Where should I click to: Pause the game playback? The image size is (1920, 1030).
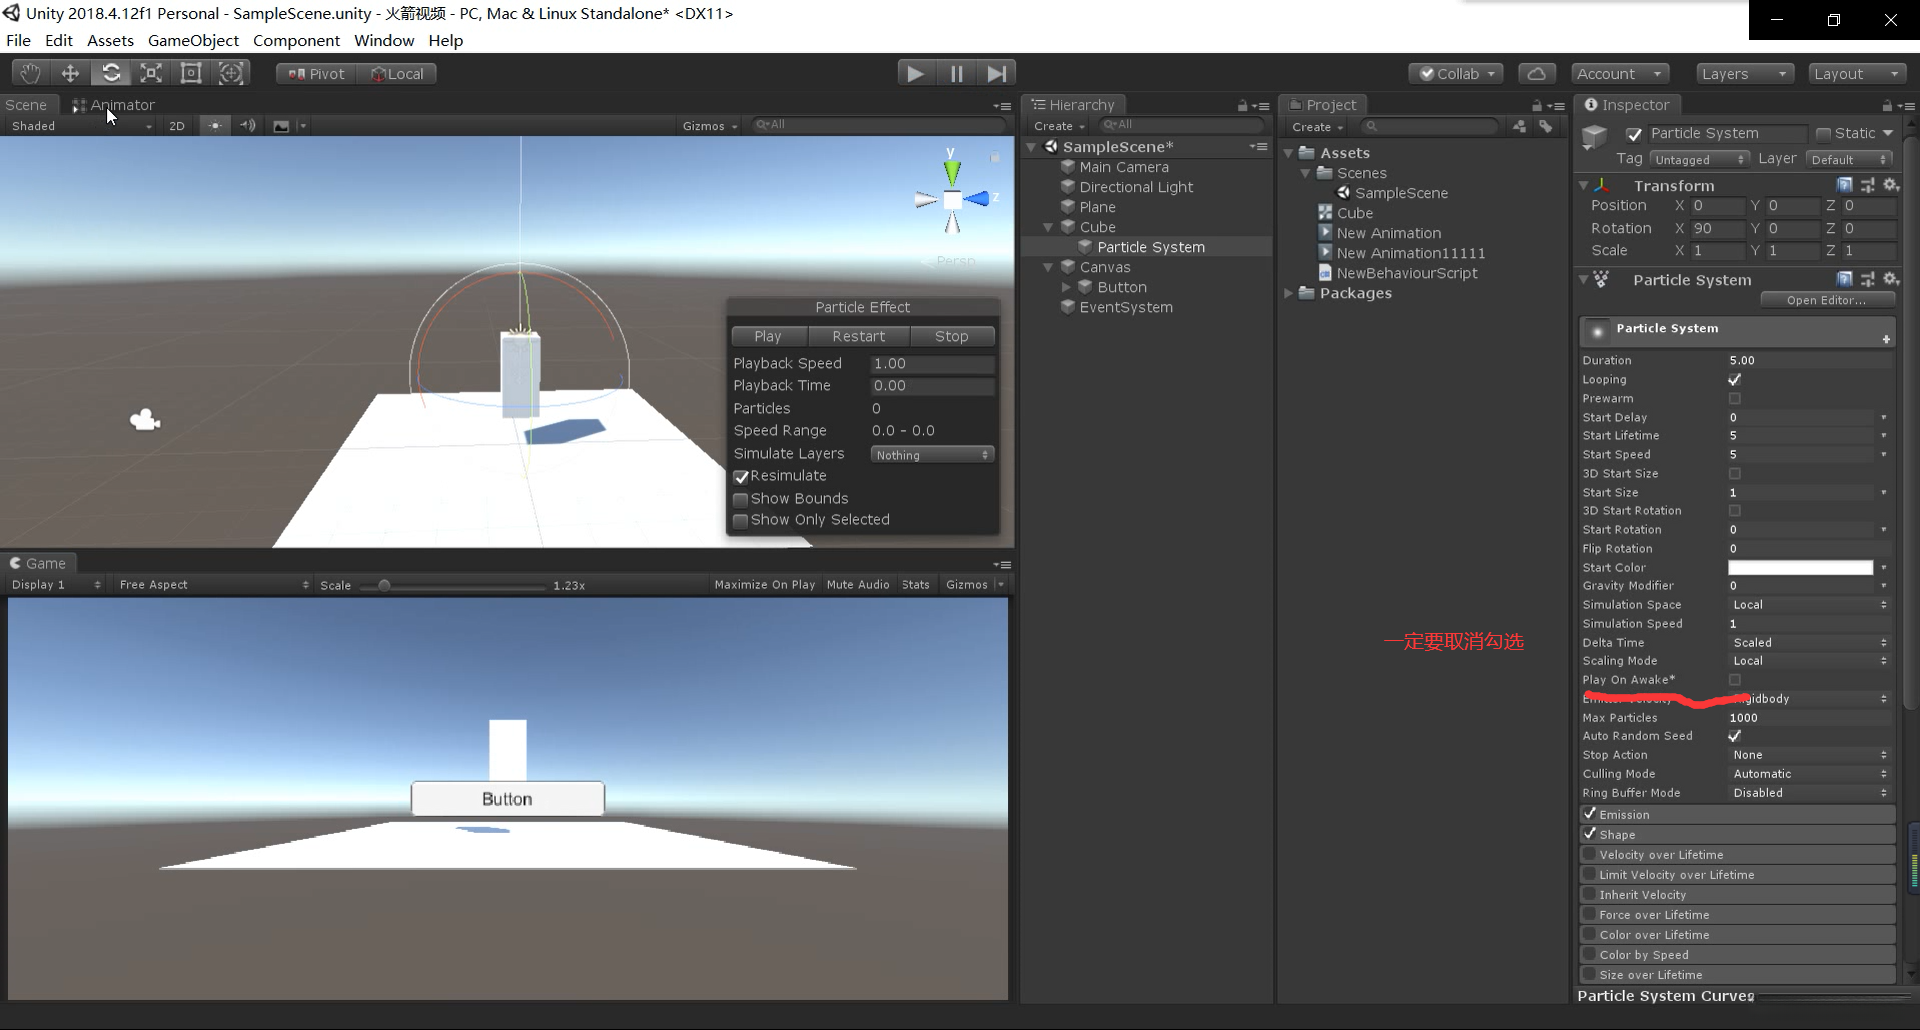point(956,73)
